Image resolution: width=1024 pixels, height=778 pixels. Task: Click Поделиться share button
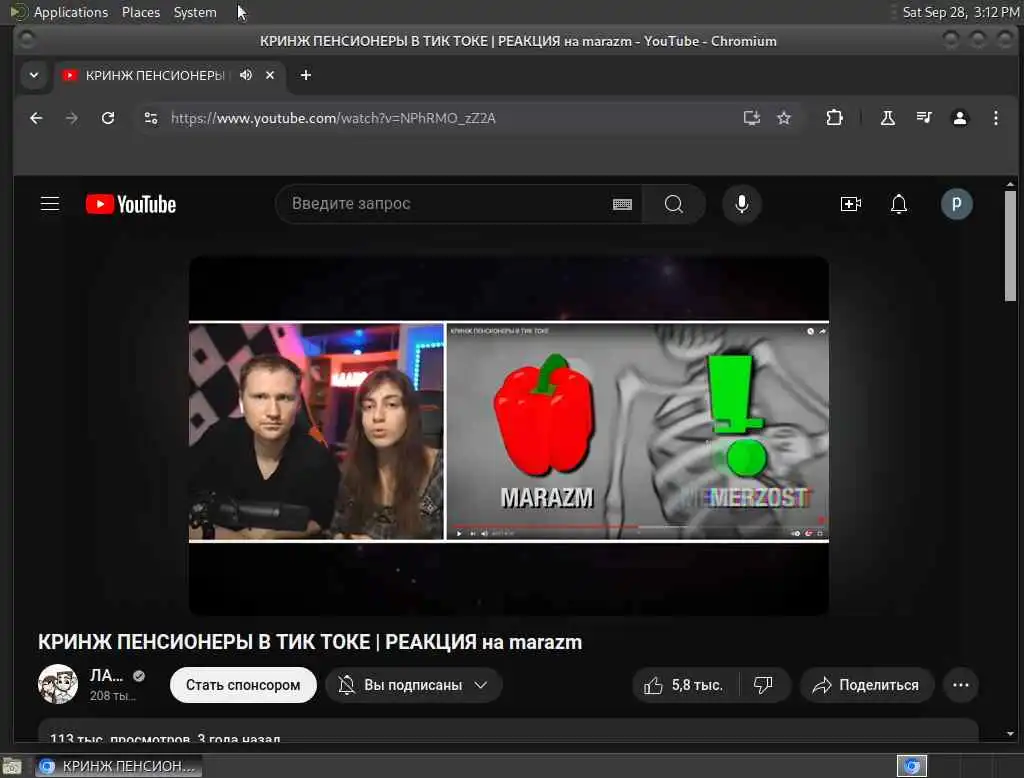click(x=867, y=685)
